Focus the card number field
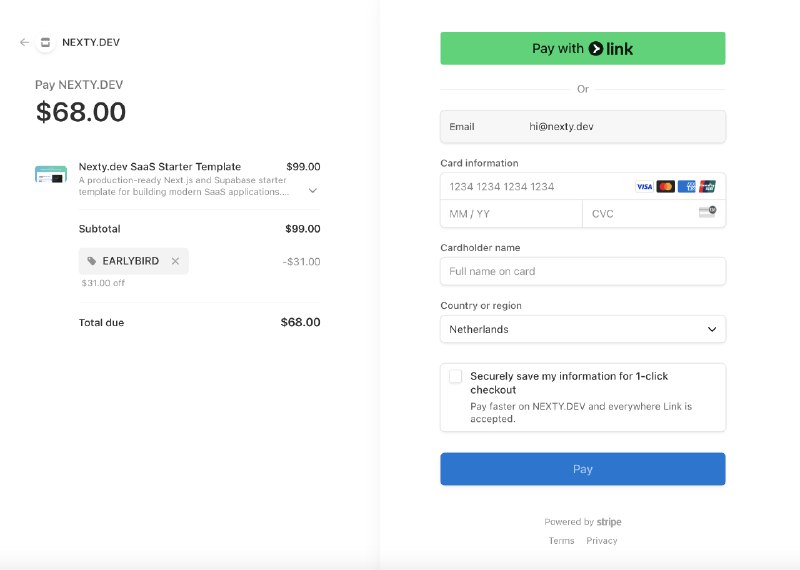 [x=537, y=186]
